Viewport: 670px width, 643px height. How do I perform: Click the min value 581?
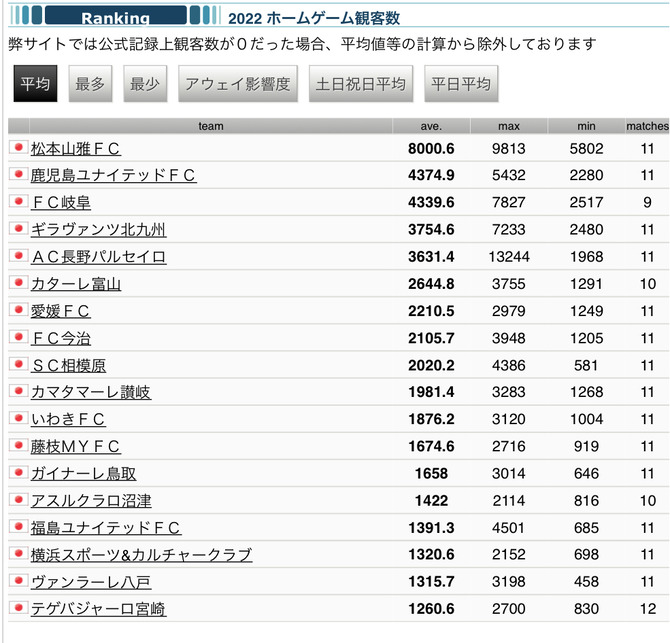[x=586, y=365]
